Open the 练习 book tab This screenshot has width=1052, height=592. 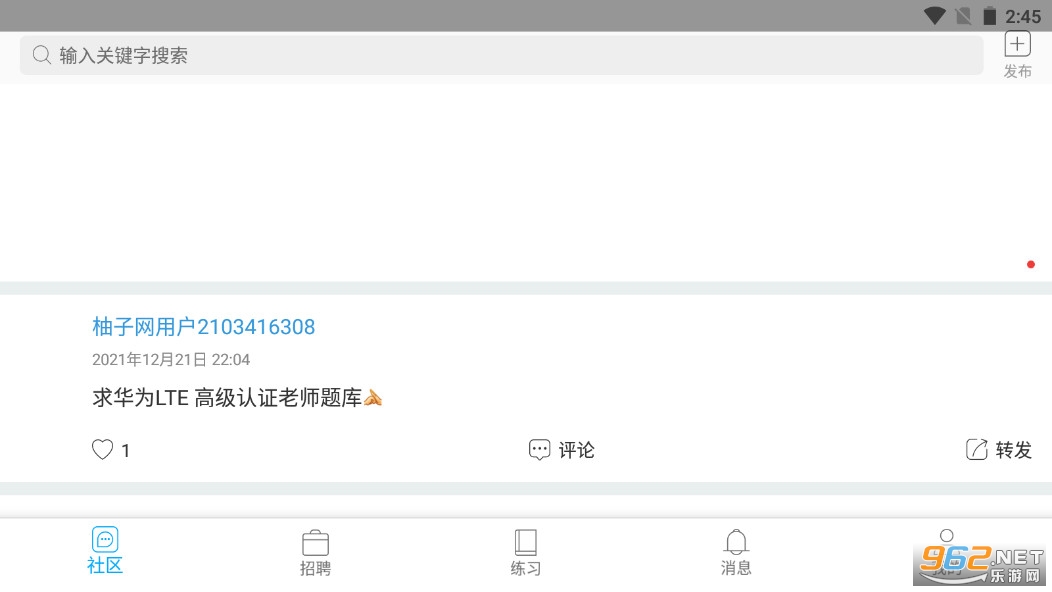(x=525, y=553)
